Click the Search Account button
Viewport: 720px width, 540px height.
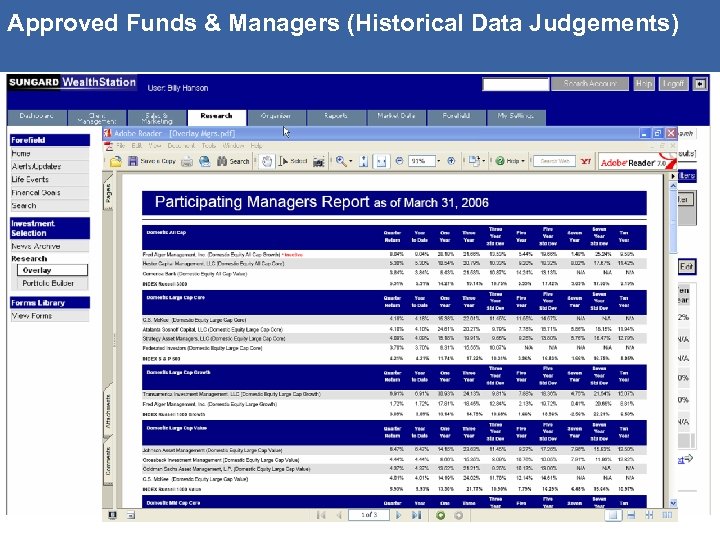590,84
